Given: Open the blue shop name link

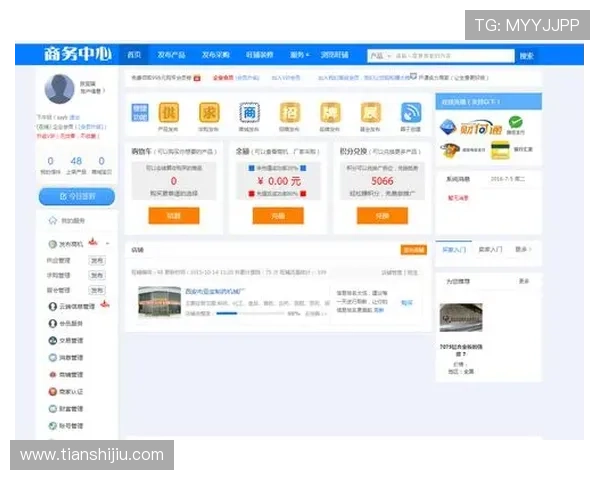Looking at the screenshot, I should [215, 291].
